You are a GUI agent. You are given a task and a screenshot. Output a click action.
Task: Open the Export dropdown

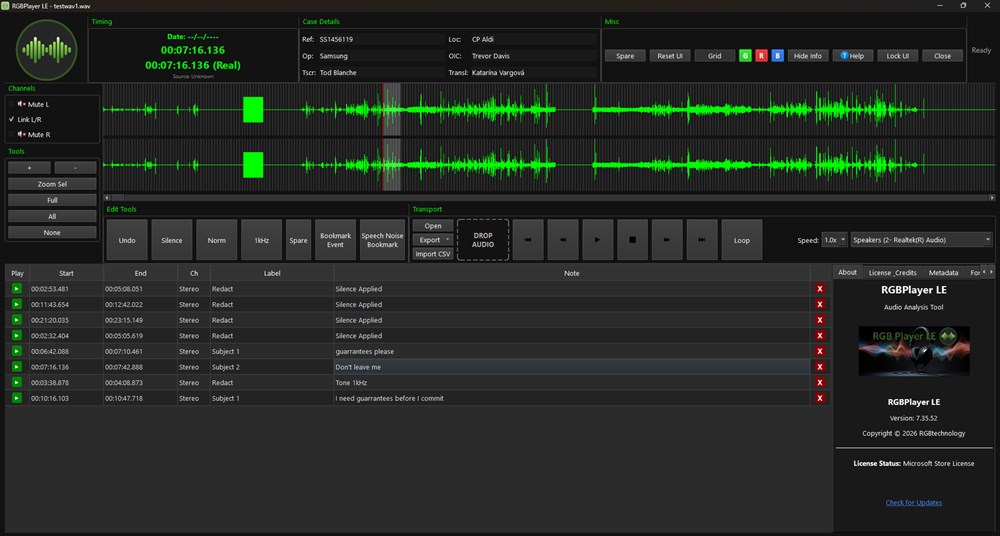click(433, 240)
